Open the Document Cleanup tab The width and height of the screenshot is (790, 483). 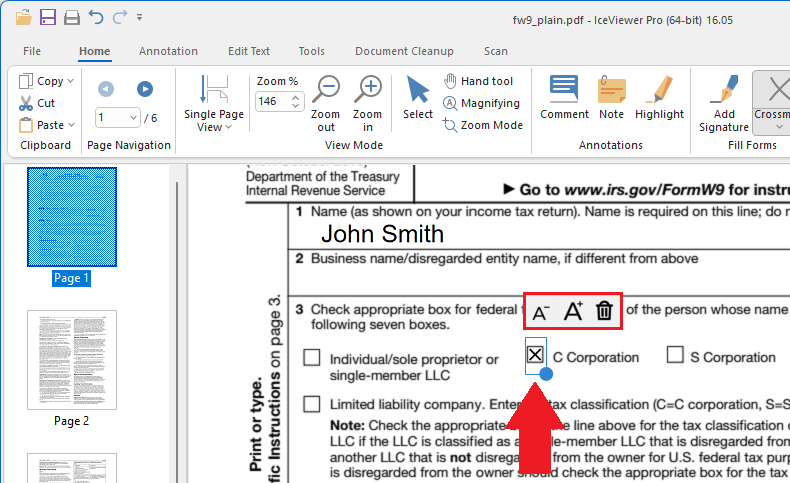404,51
